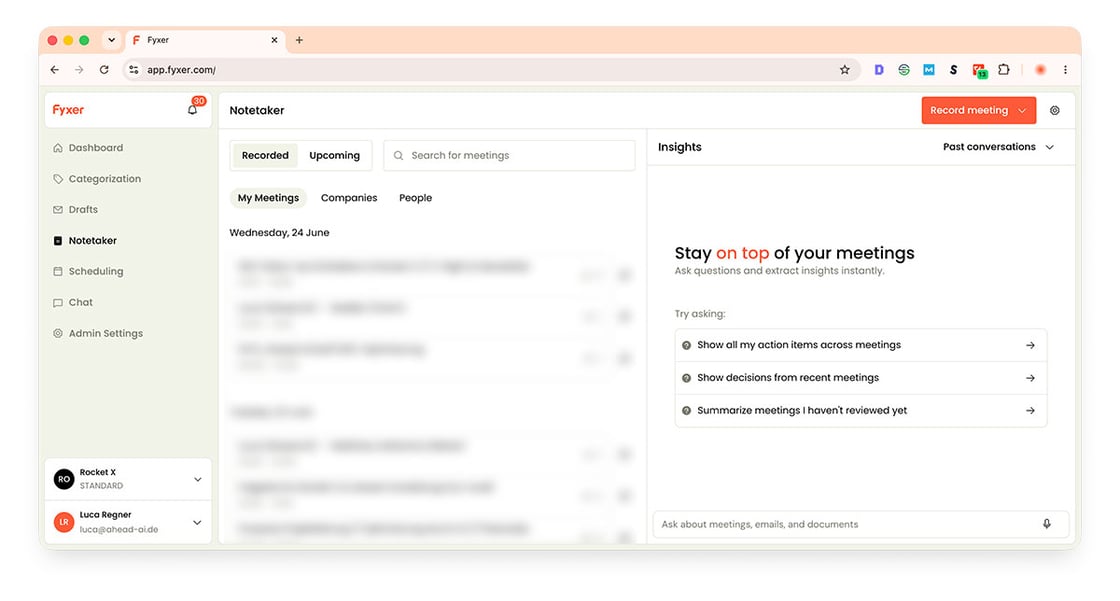Open the notifications bell icon
The width and height of the screenshot is (1120, 601).
(x=192, y=110)
